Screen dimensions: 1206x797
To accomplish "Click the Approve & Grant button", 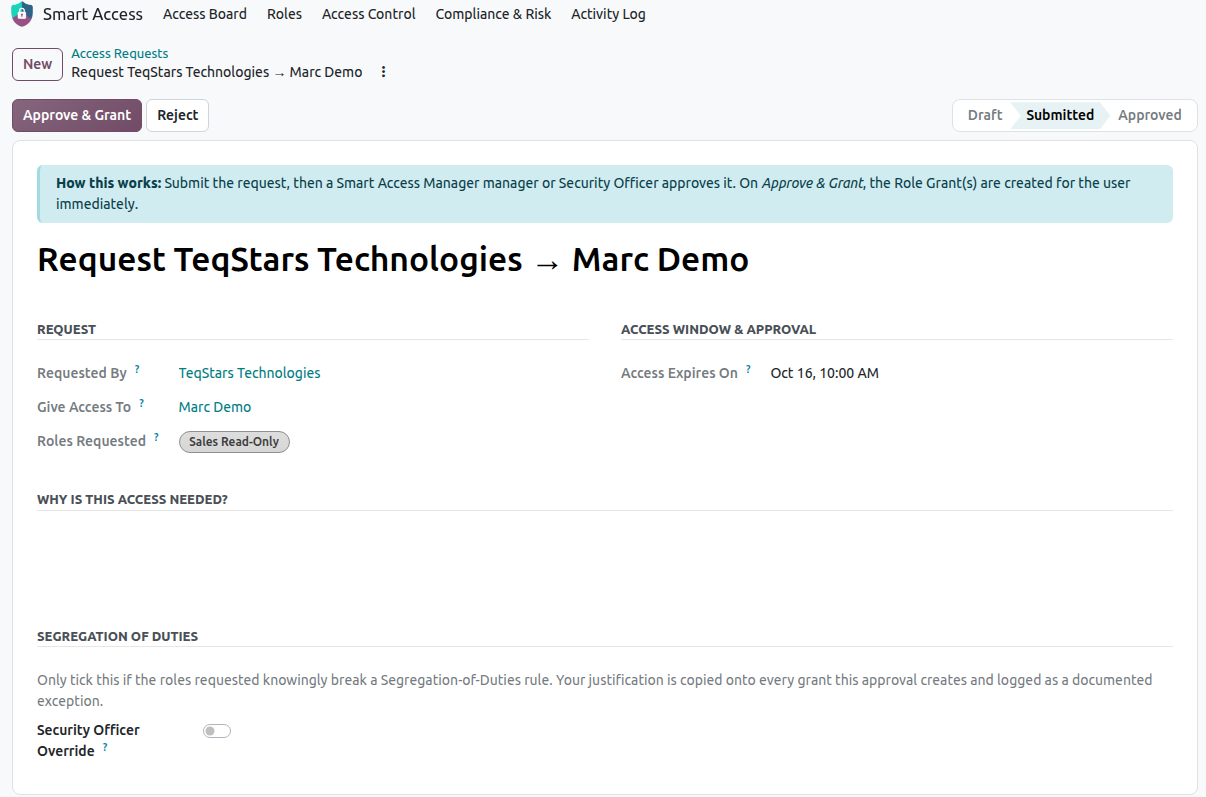I will tap(77, 115).
